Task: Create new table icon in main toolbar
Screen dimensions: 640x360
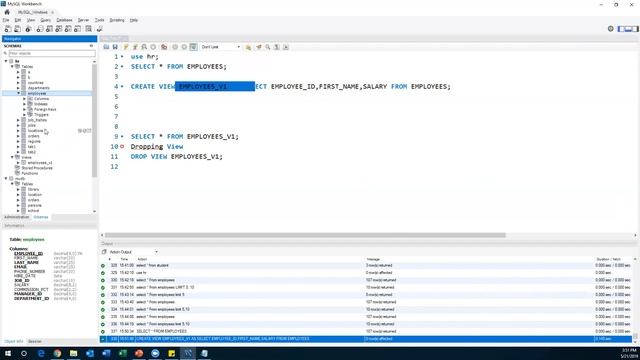Action: (x=49, y=29)
